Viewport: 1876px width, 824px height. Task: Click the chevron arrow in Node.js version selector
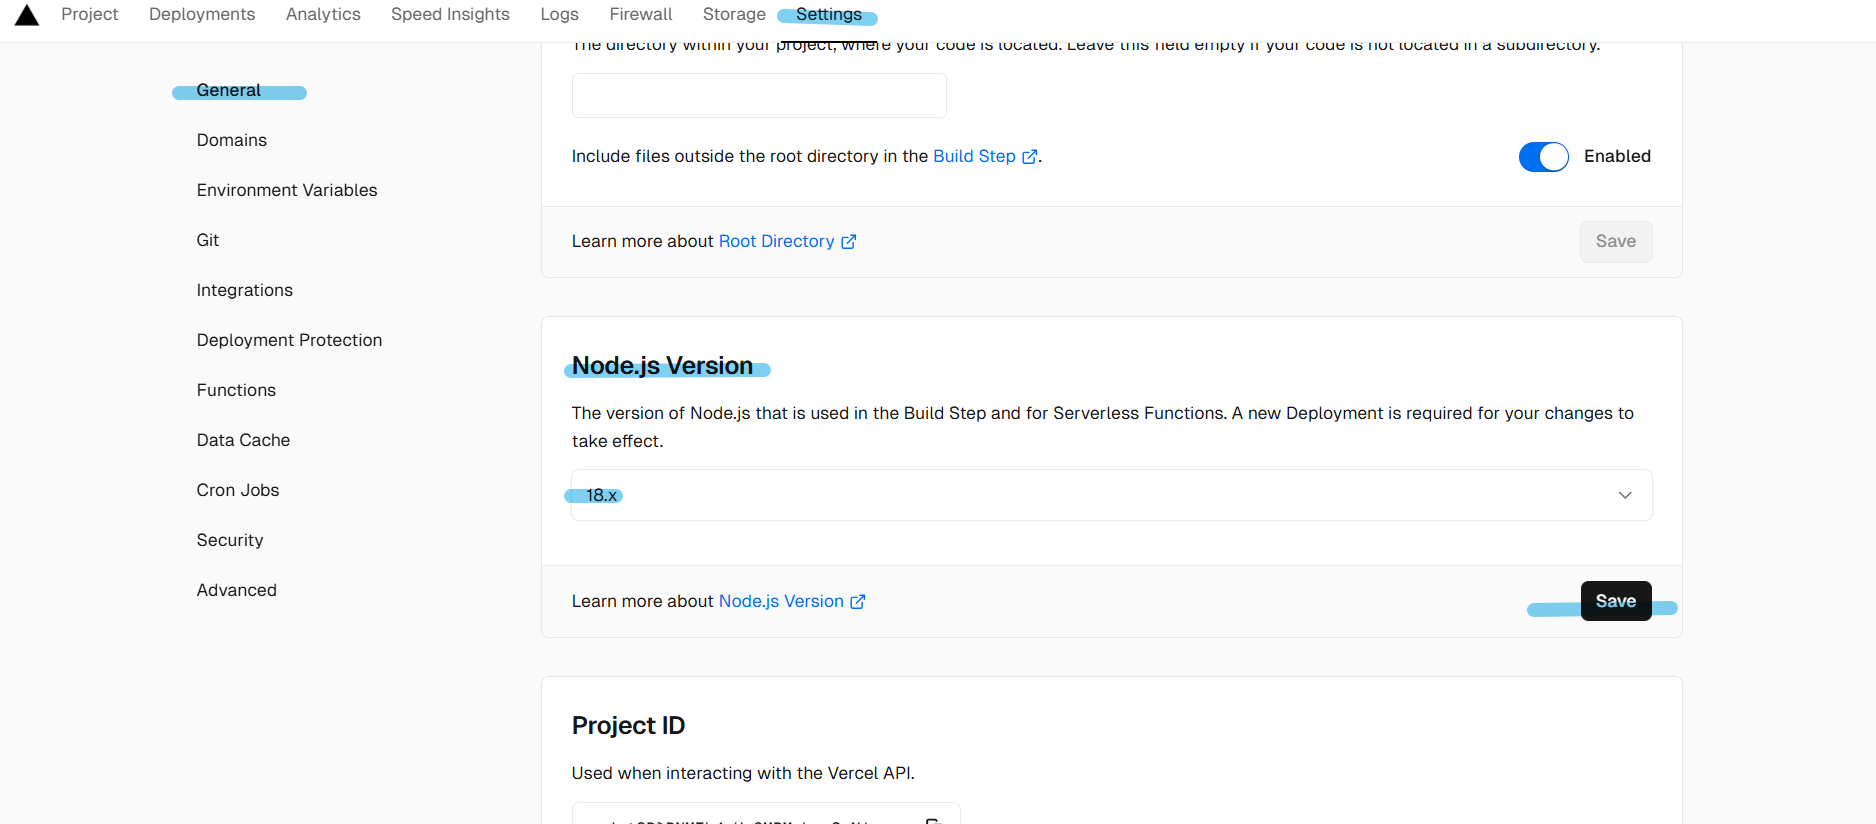[x=1624, y=495]
